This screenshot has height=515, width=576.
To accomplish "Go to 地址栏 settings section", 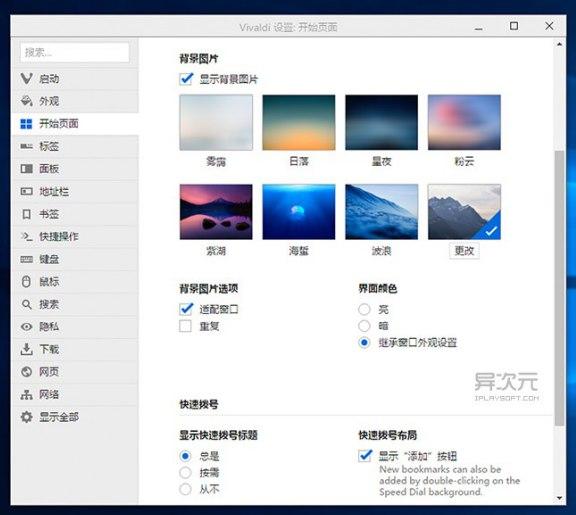I will [x=75, y=191].
